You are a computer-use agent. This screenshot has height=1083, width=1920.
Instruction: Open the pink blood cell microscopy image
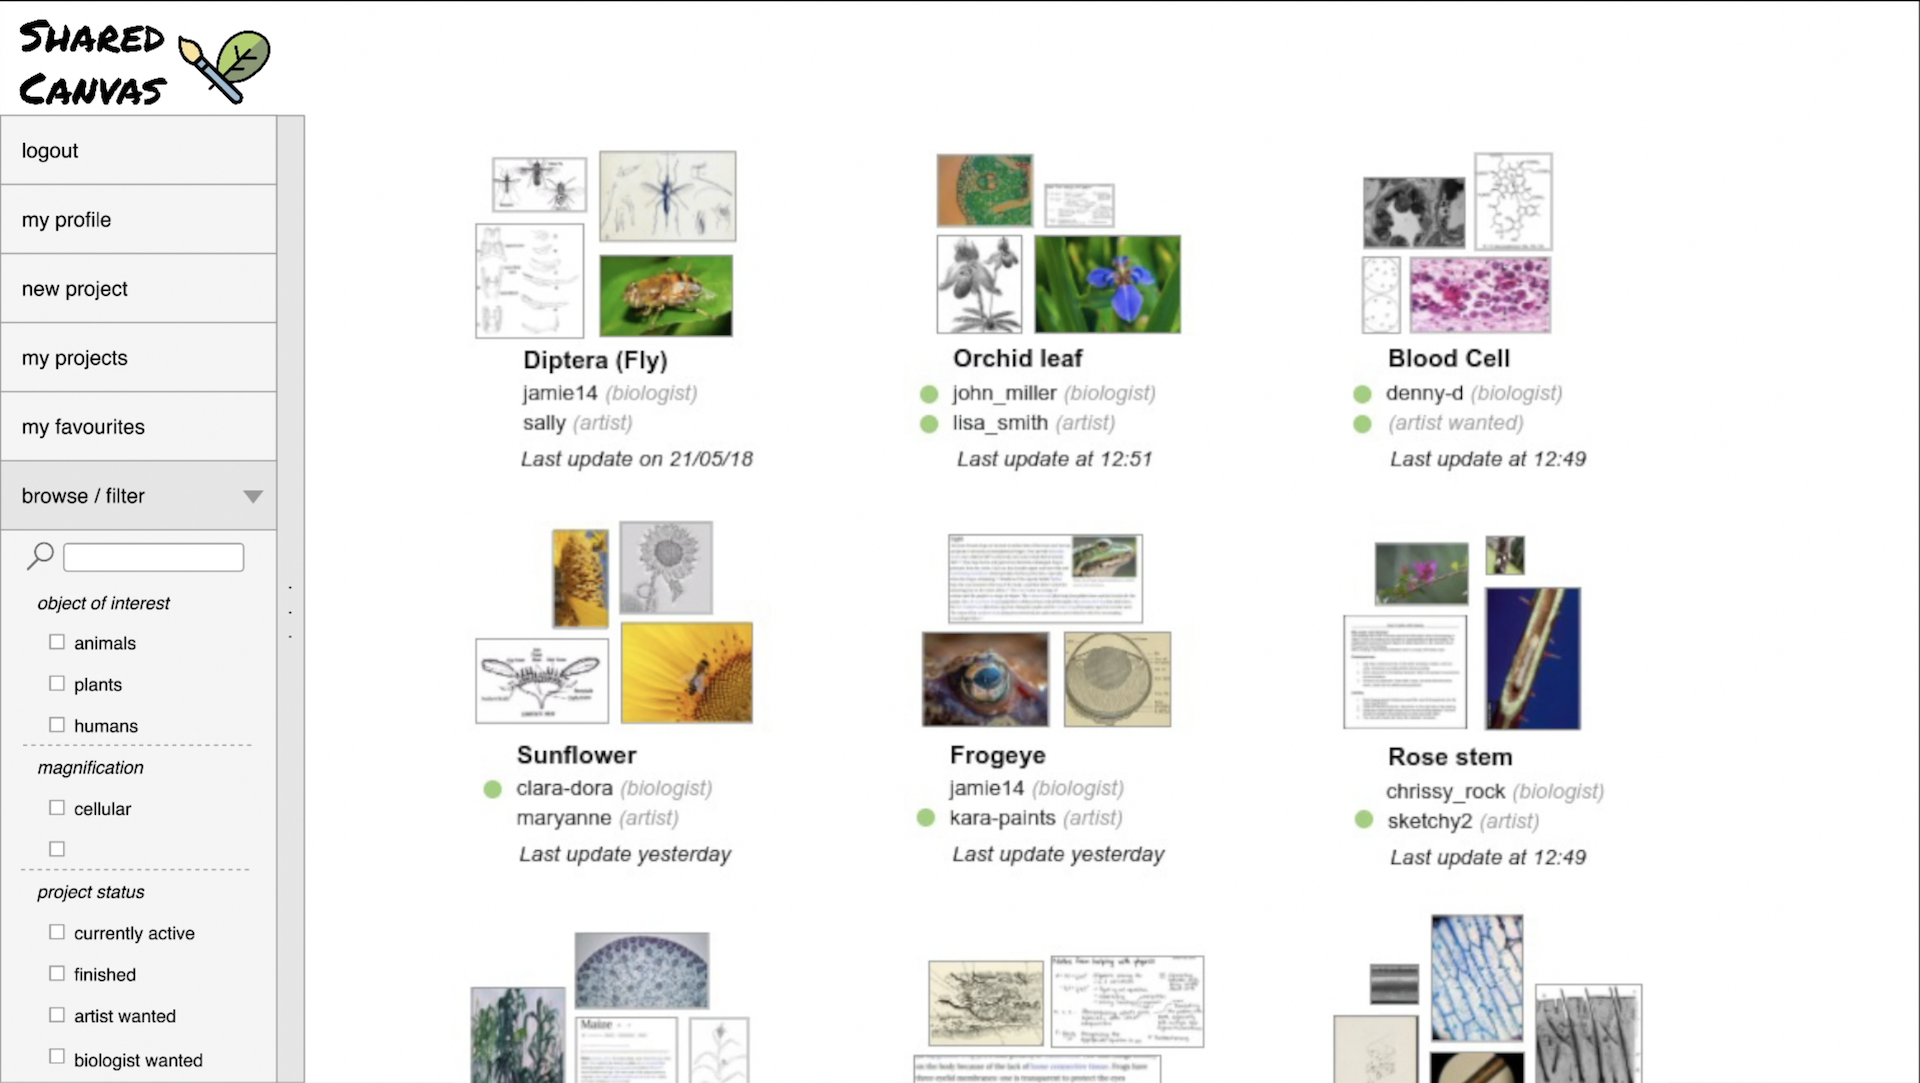coord(1479,295)
